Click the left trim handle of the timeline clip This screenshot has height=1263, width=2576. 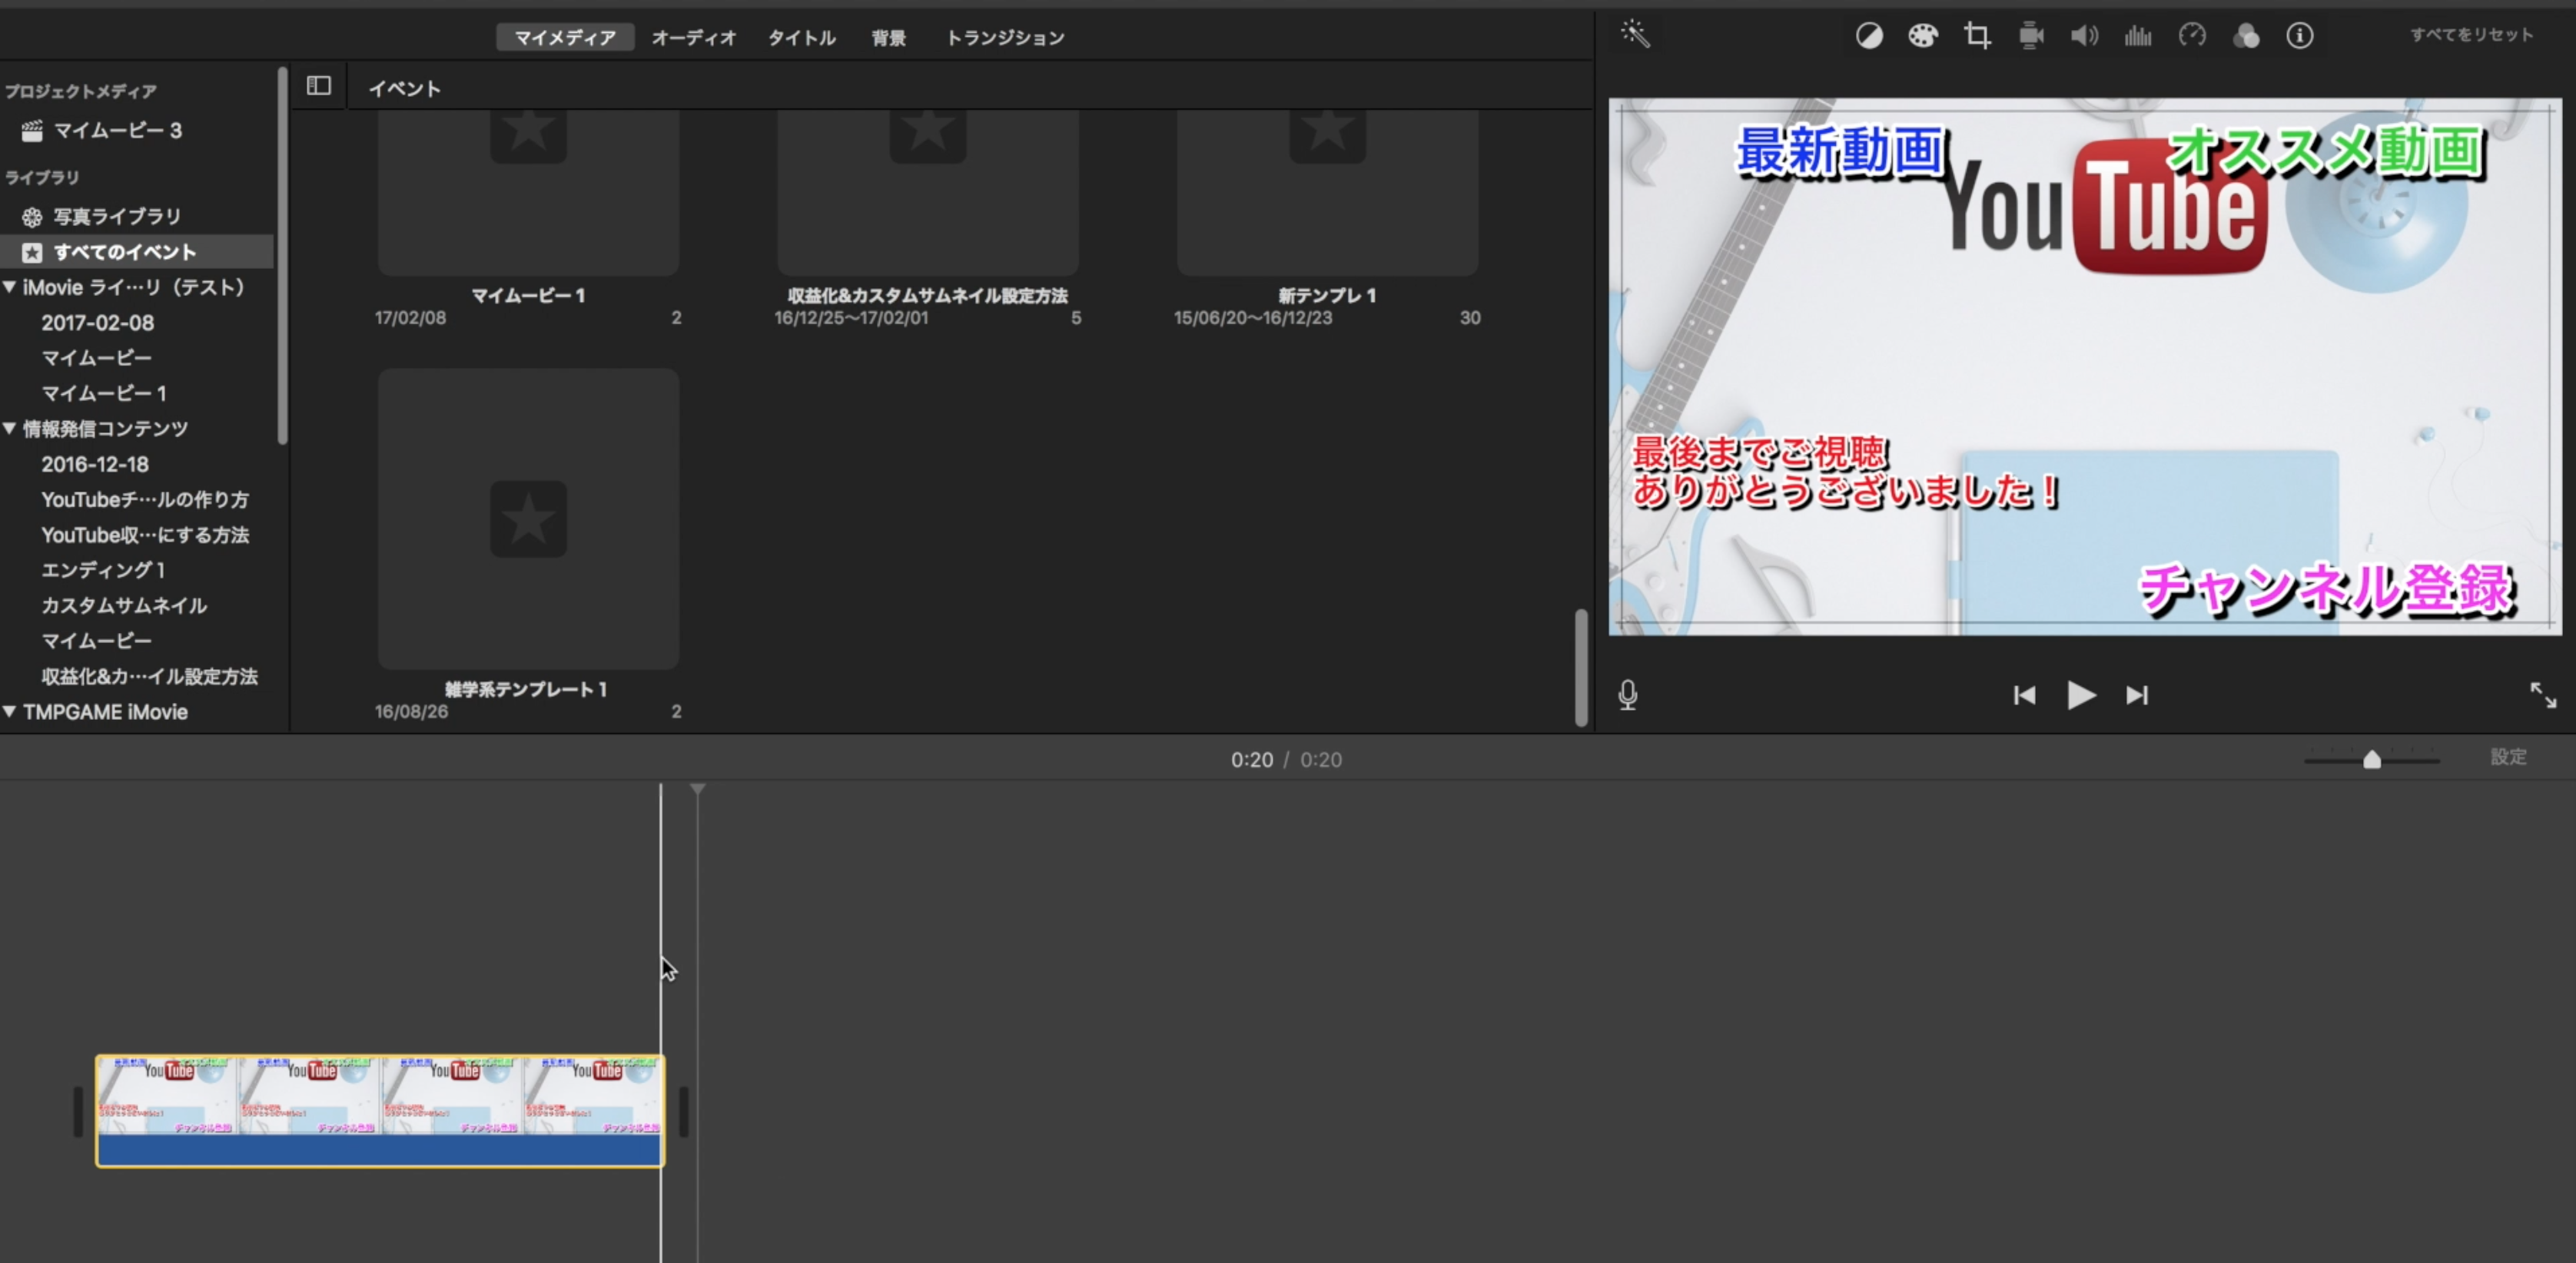tap(78, 1111)
